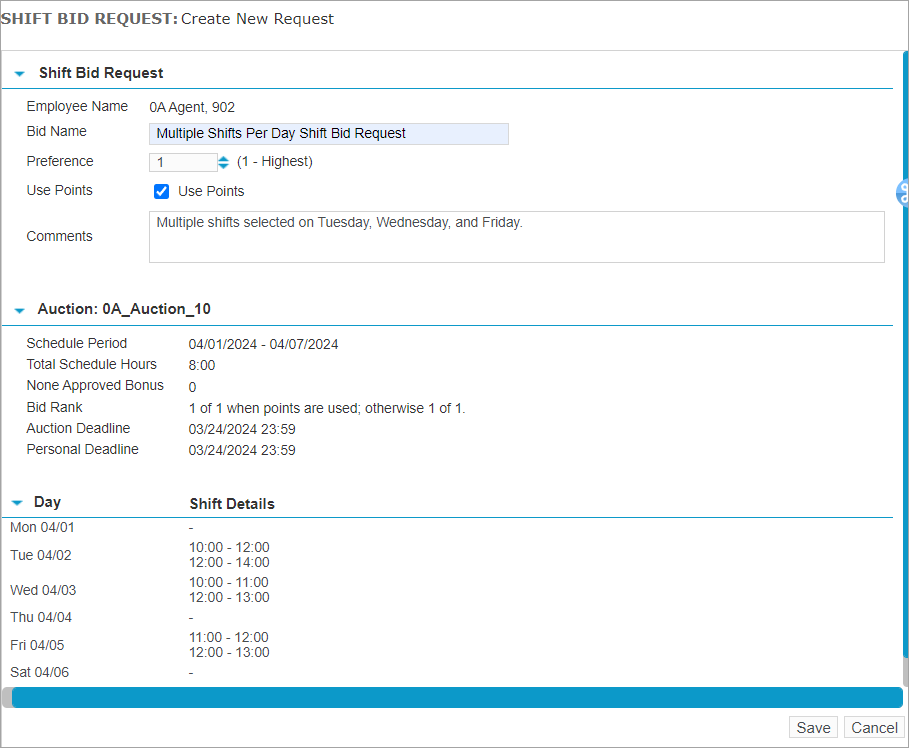Increase Preference with the up arrow
This screenshot has height=748, width=909.
coord(222,157)
